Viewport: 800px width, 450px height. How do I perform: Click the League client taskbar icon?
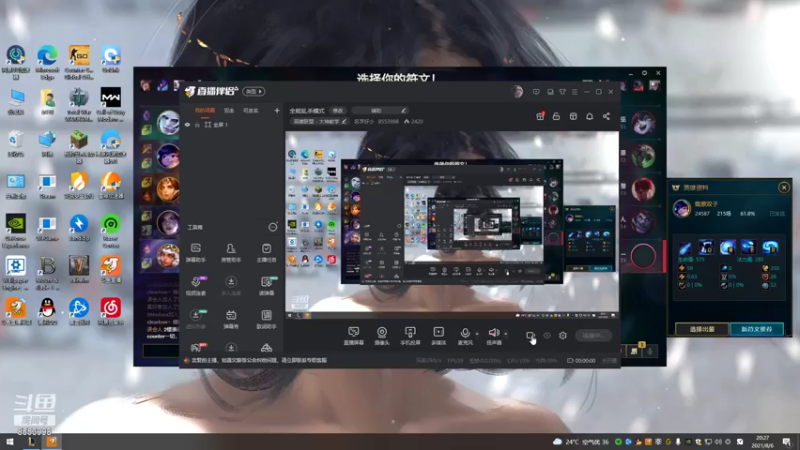[x=31, y=442]
